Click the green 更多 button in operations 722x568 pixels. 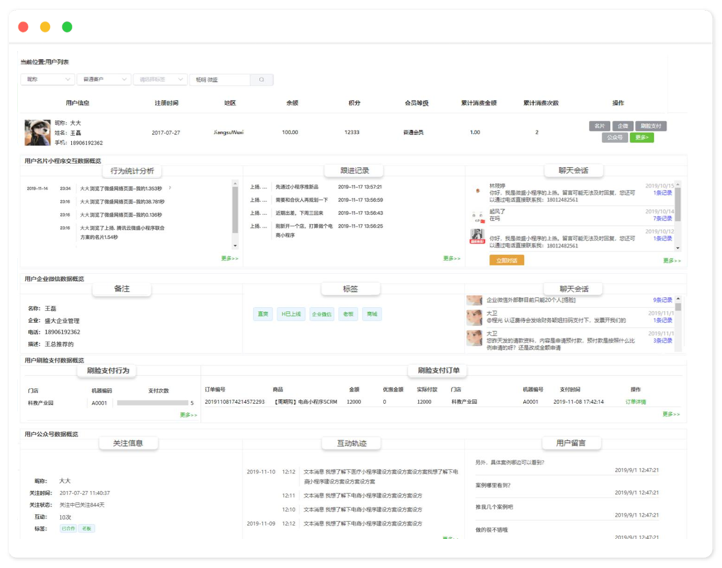[x=641, y=138]
